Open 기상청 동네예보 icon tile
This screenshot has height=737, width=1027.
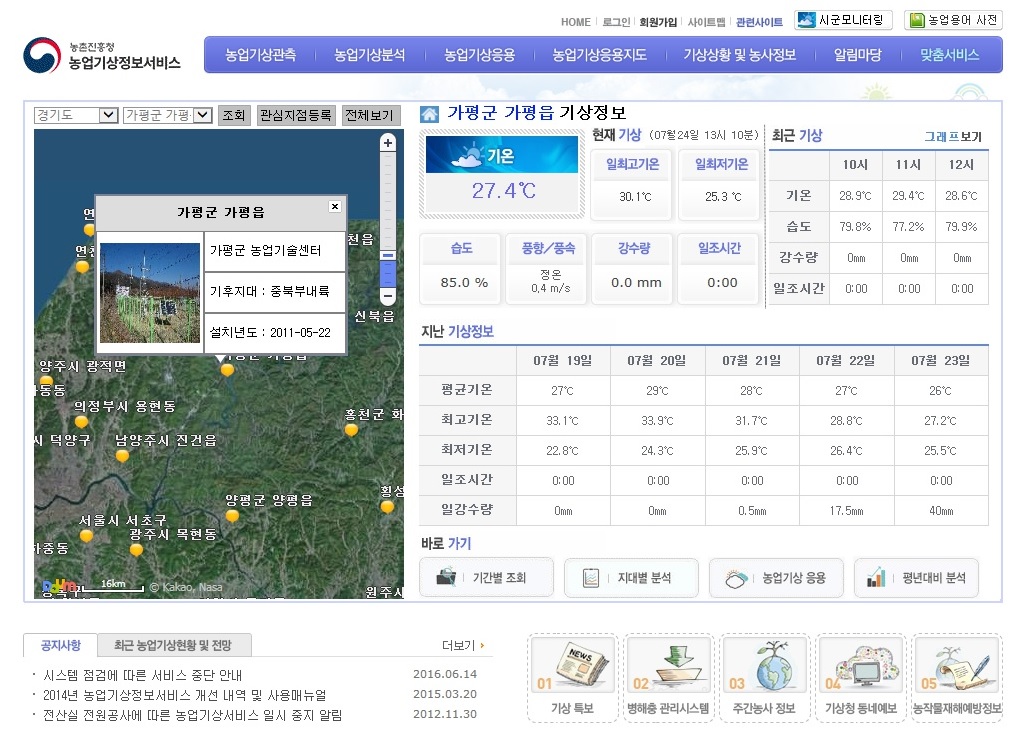tap(860, 678)
